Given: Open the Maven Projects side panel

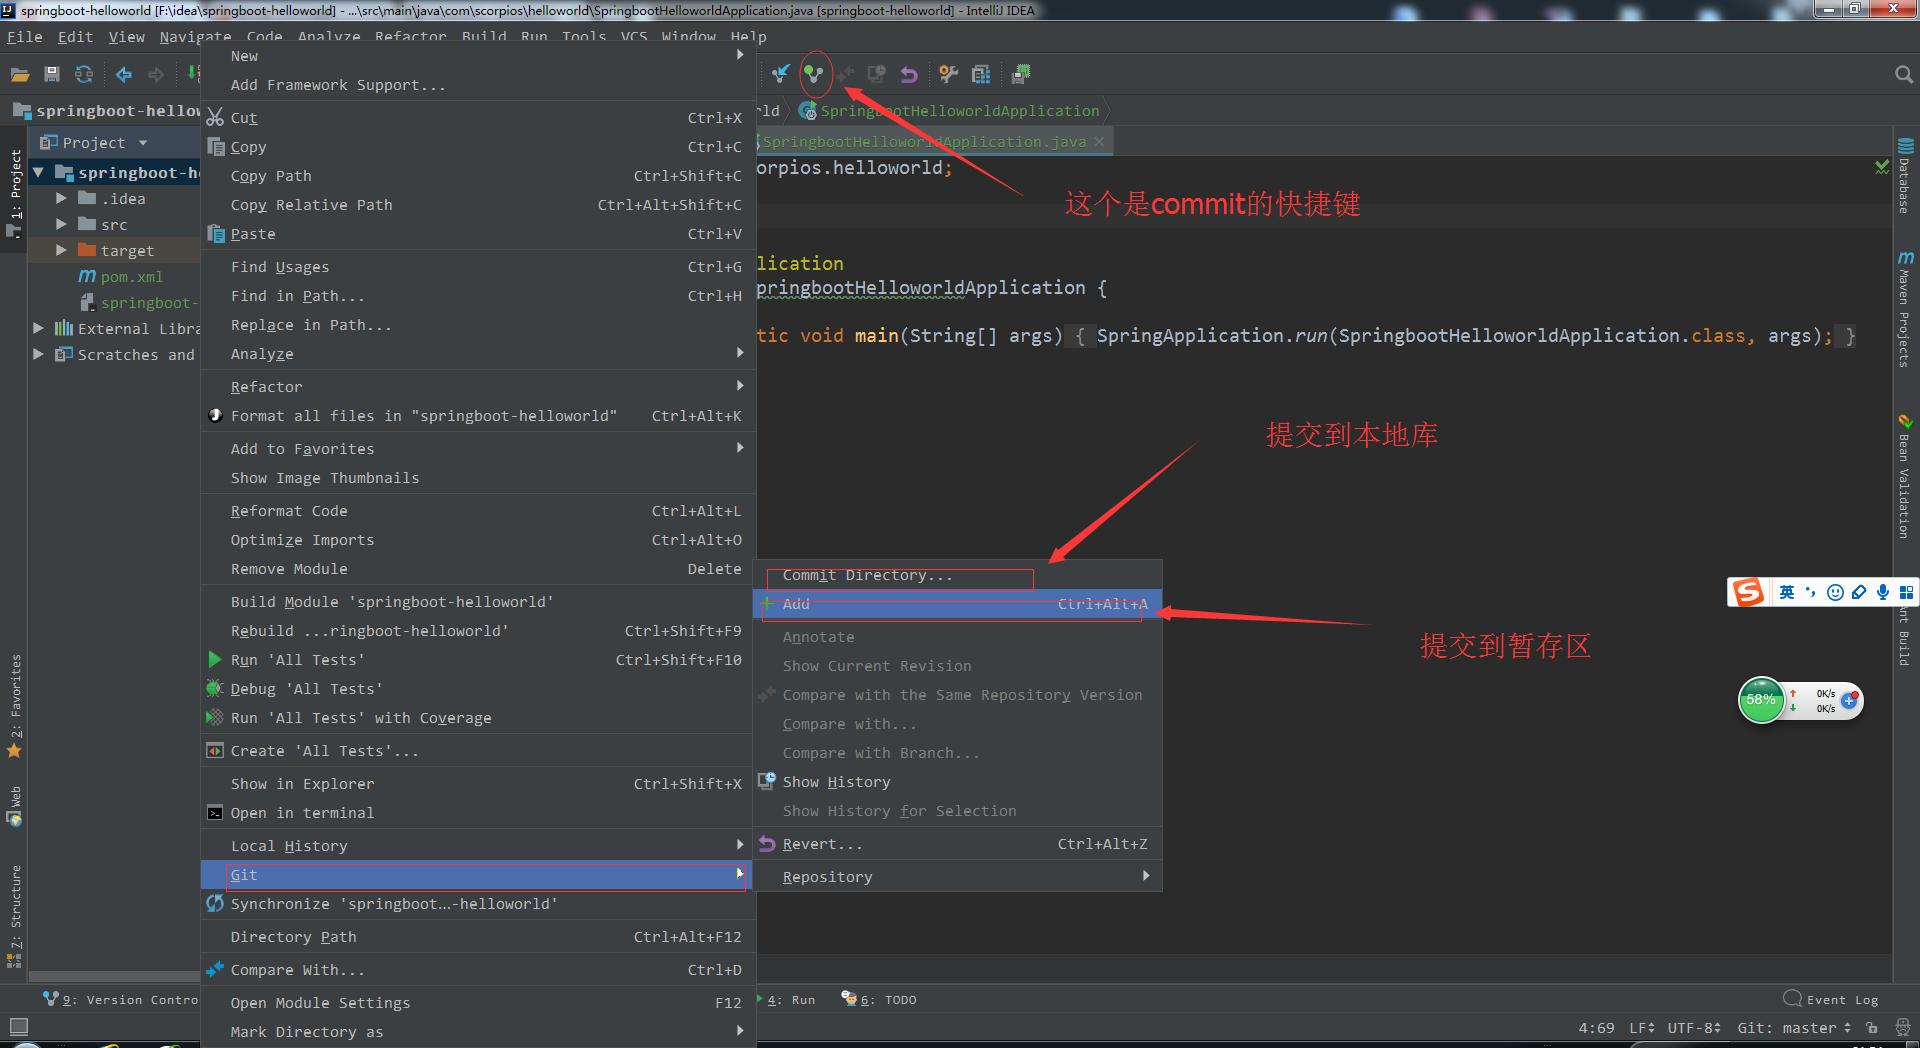Looking at the screenshot, I should pos(1905,309).
